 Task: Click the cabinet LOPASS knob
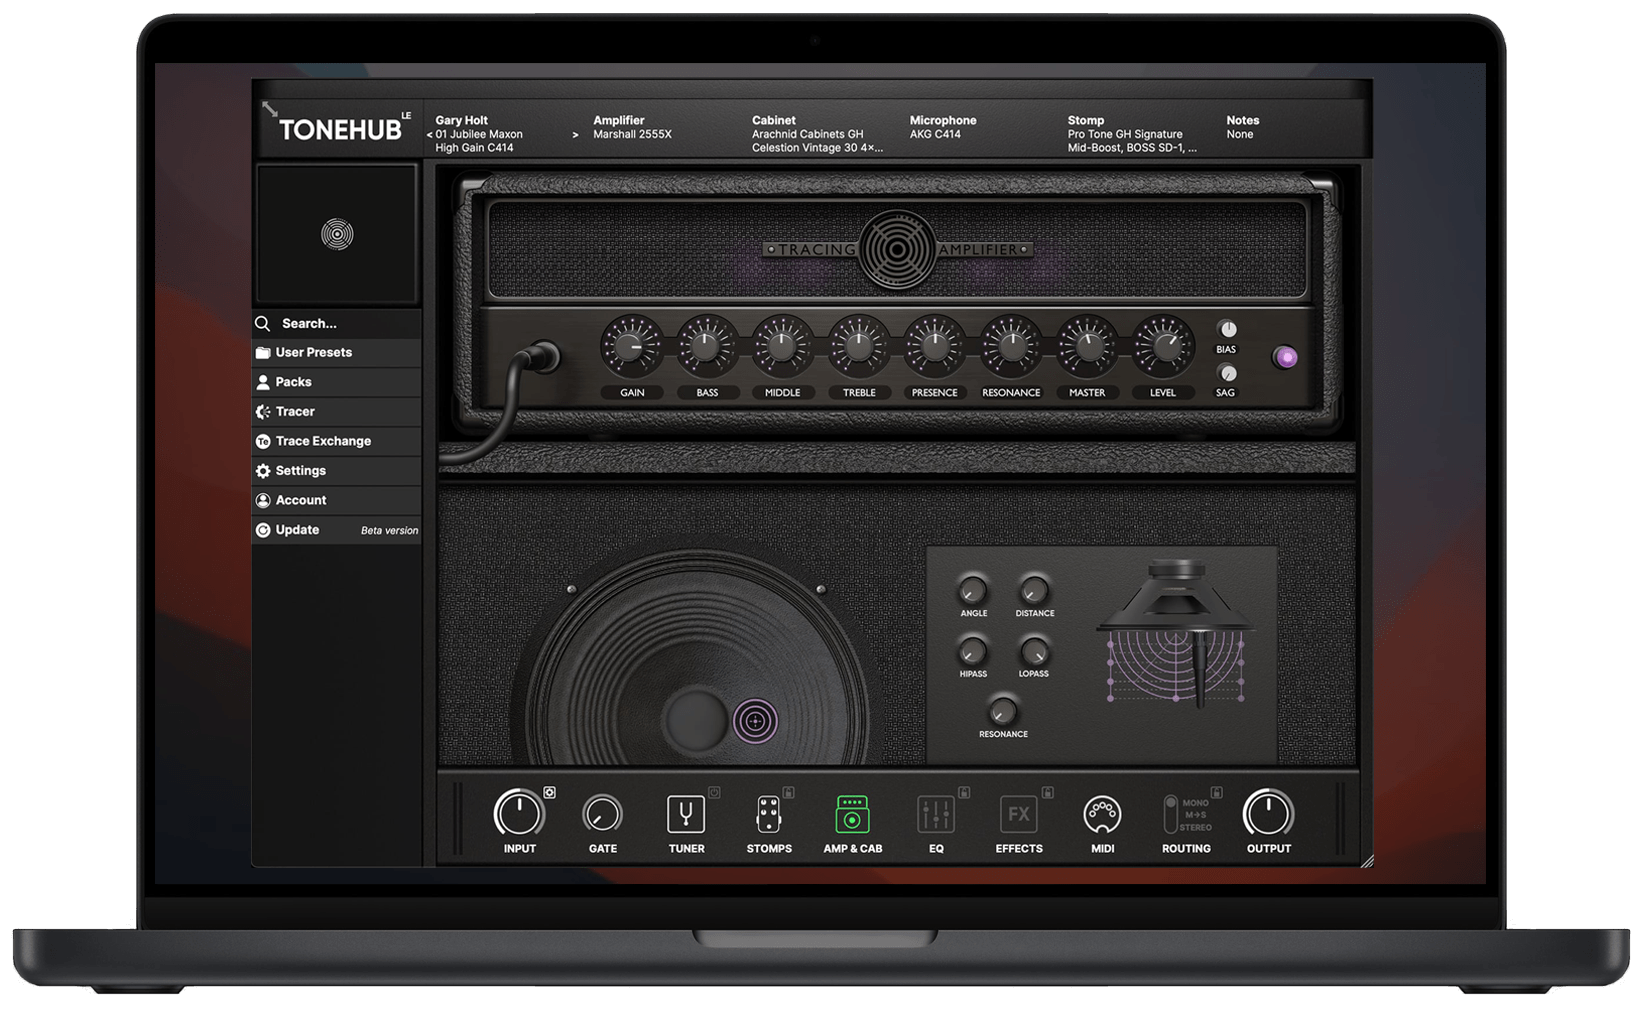[1034, 651]
